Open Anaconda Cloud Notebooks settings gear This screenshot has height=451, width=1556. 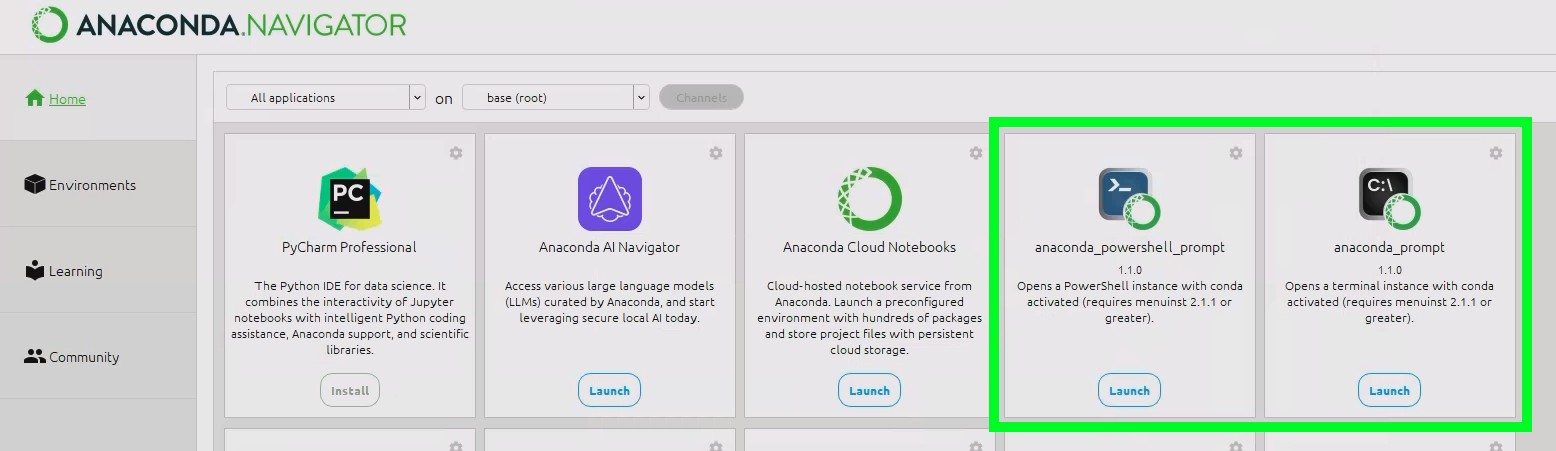pos(976,153)
